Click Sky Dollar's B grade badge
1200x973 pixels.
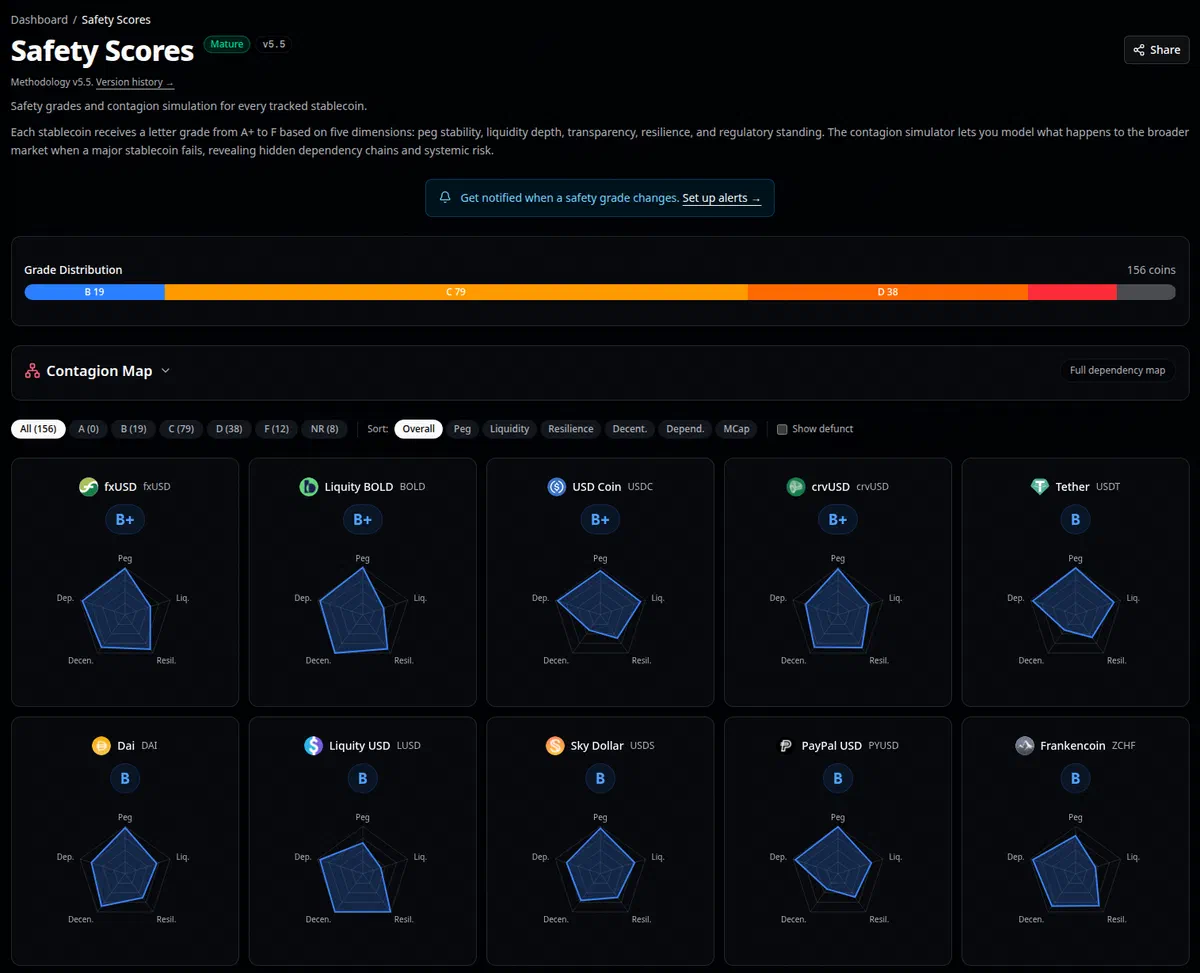pyautogui.click(x=600, y=779)
